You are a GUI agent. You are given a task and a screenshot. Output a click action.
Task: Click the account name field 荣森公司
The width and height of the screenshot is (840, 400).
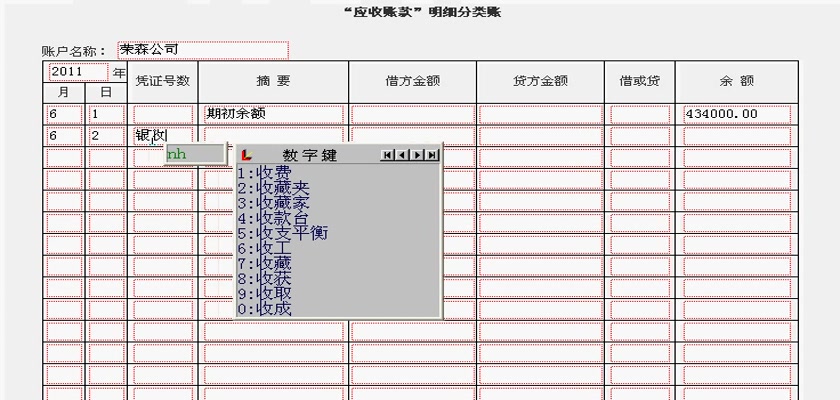202,49
